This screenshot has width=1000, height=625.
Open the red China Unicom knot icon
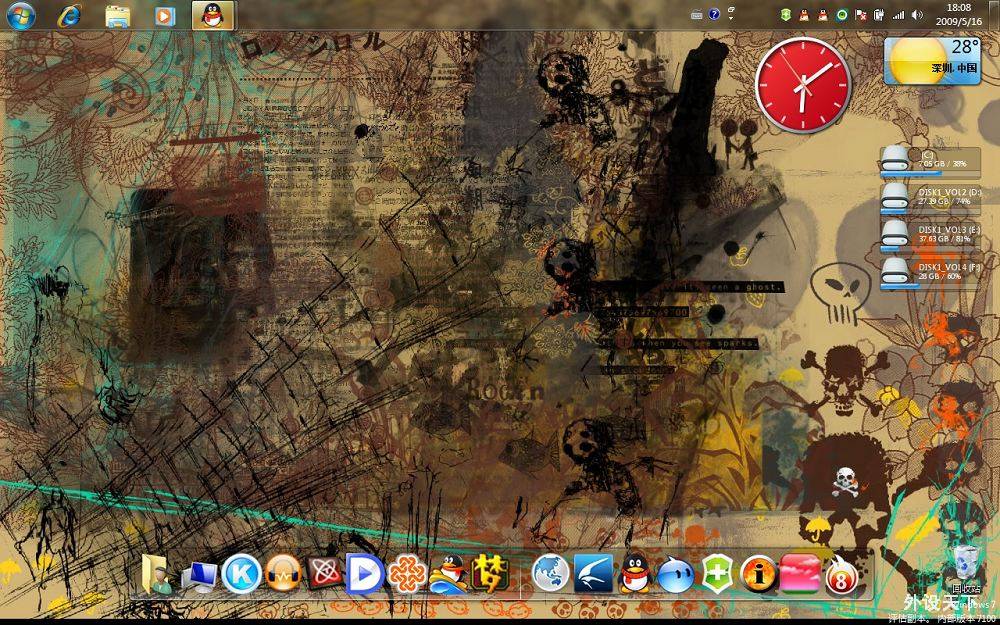click(405, 574)
